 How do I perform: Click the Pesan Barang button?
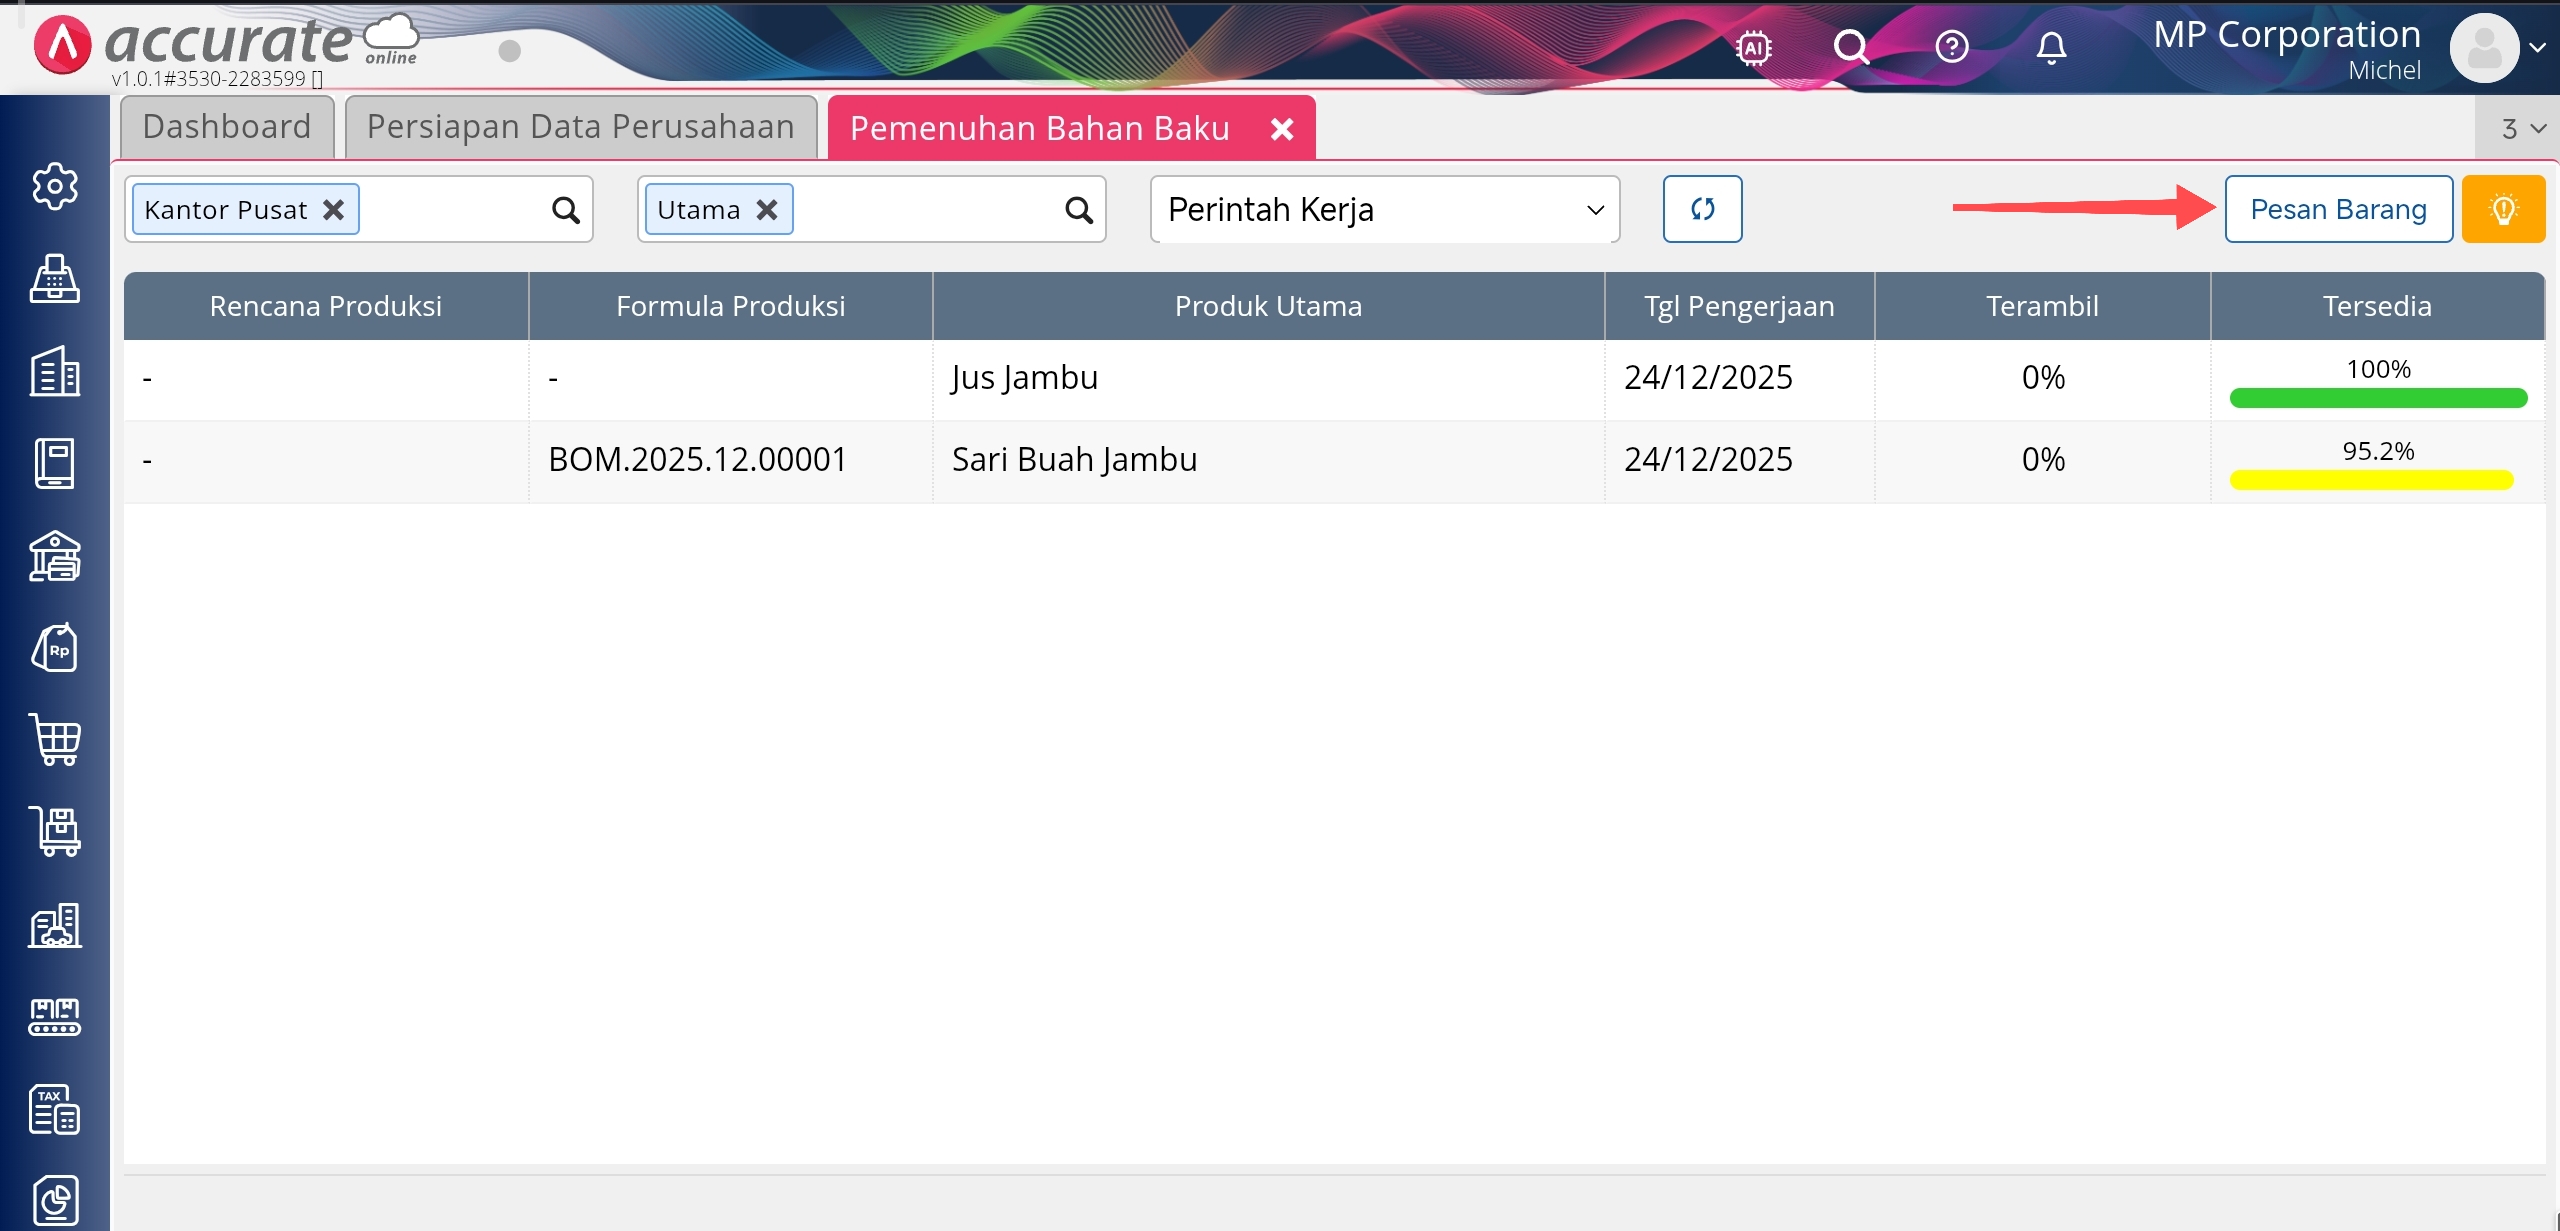click(2337, 209)
